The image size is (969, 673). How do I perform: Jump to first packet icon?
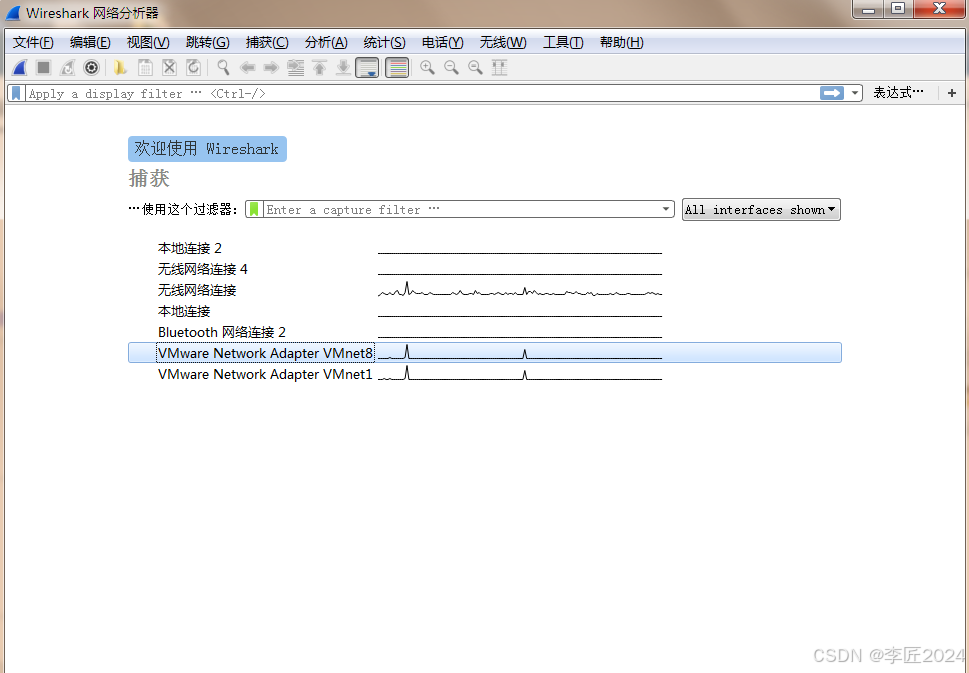[319, 67]
